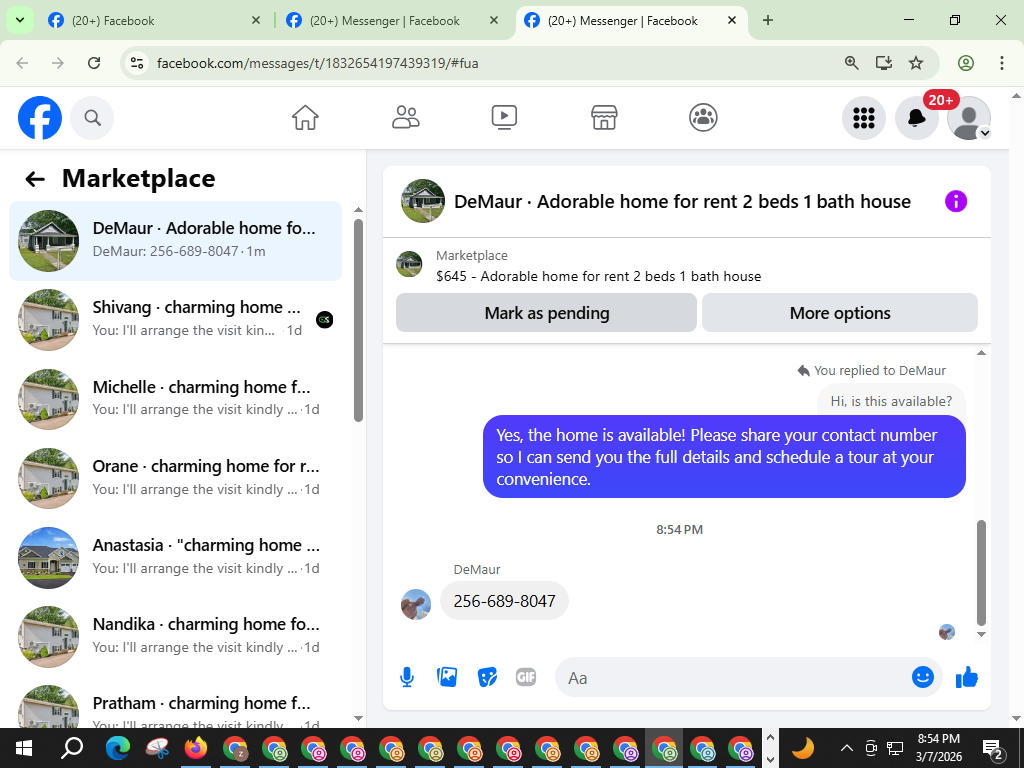Choose a GIF icon
This screenshot has width=1024, height=768.
[x=526, y=677]
